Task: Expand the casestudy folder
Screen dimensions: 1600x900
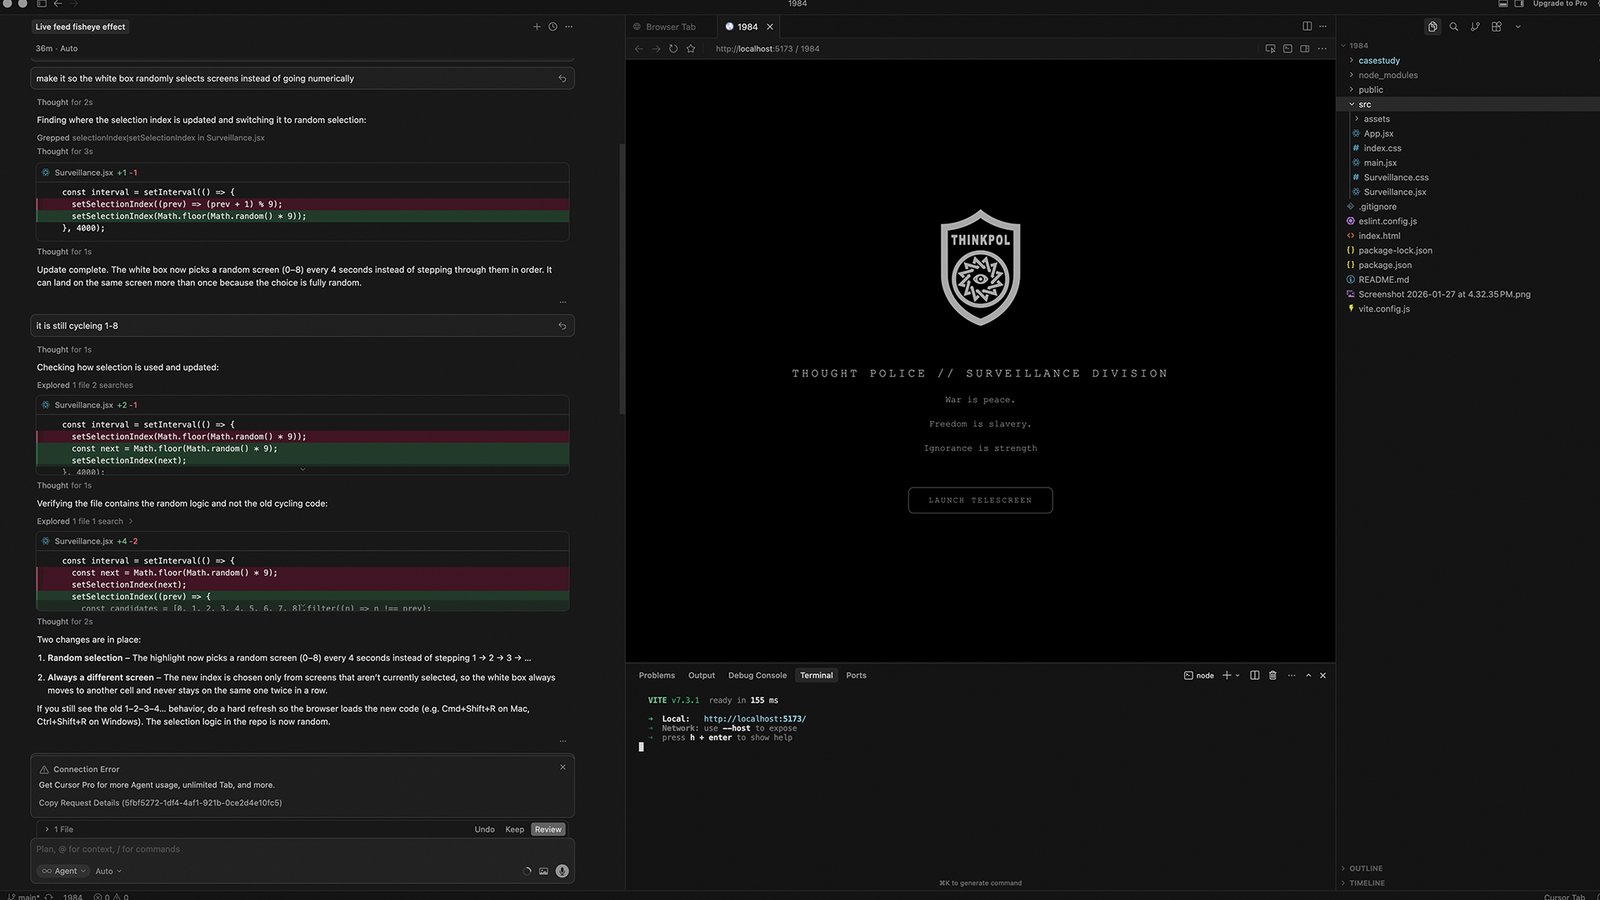Action: (x=1378, y=61)
